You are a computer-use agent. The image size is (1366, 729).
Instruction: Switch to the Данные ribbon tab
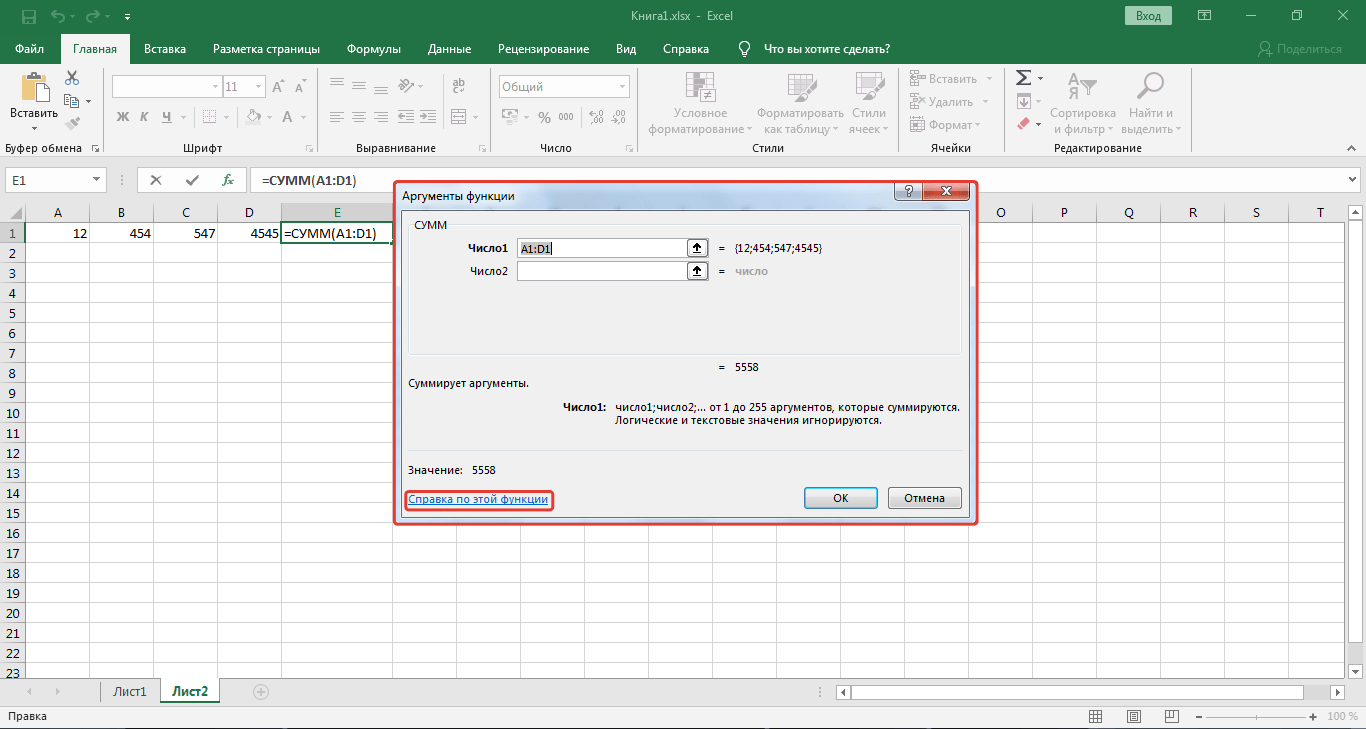pos(449,49)
